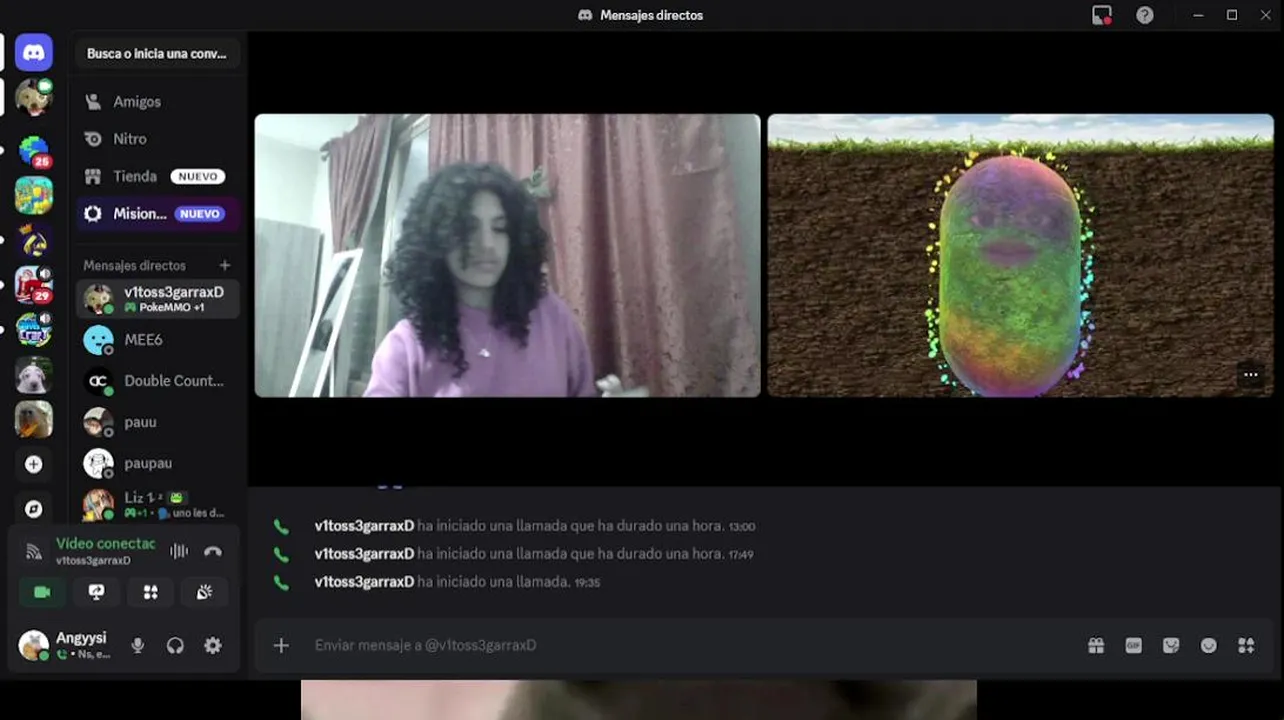Open the MEE6 direct message
This screenshot has width=1284, height=720.
tap(157, 340)
